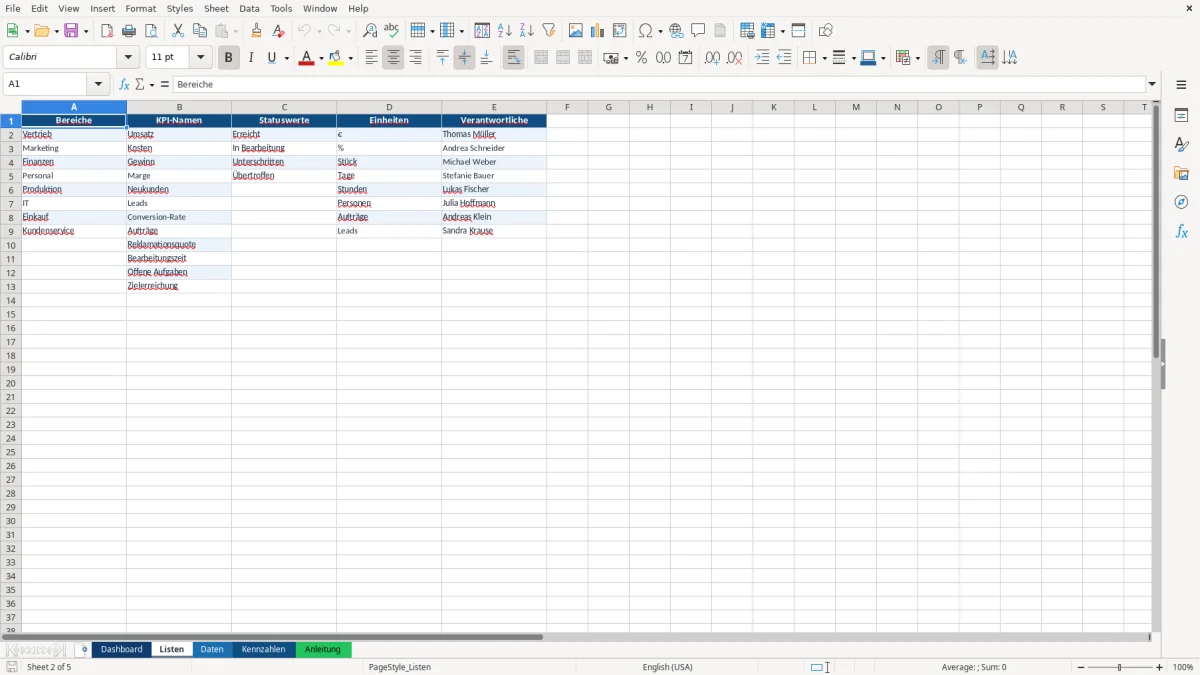Open Function Wizard next to Name Box
1200x675 pixels.
click(x=124, y=85)
